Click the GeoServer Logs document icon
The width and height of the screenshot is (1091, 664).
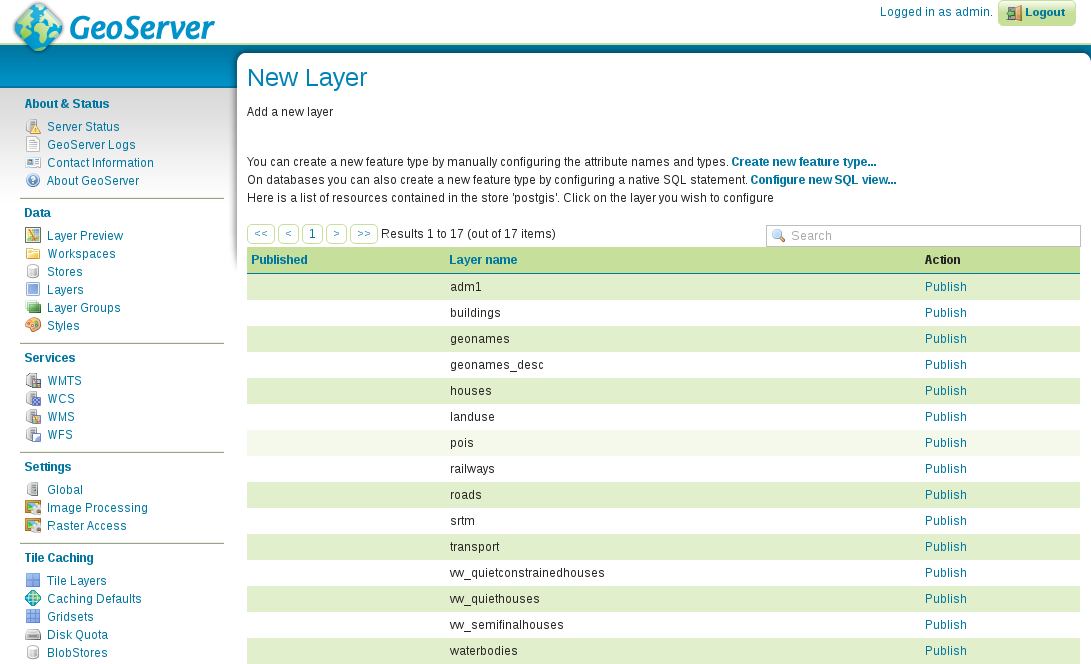[x=33, y=145]
